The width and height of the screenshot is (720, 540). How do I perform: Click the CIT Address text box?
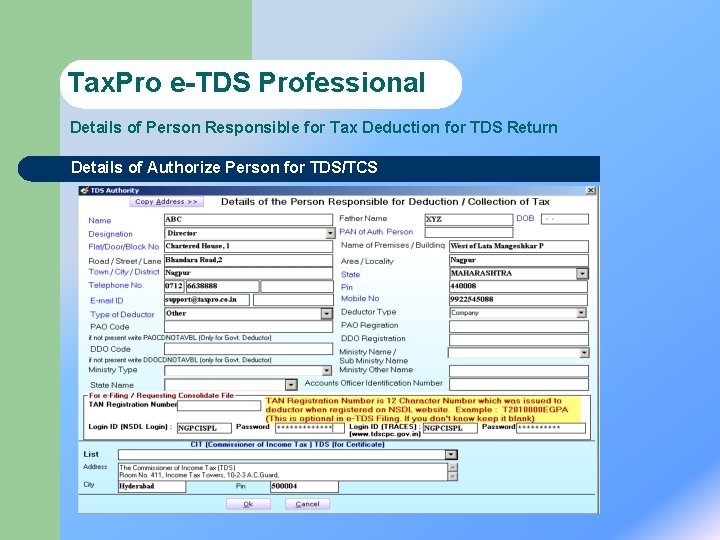point(282,472)
